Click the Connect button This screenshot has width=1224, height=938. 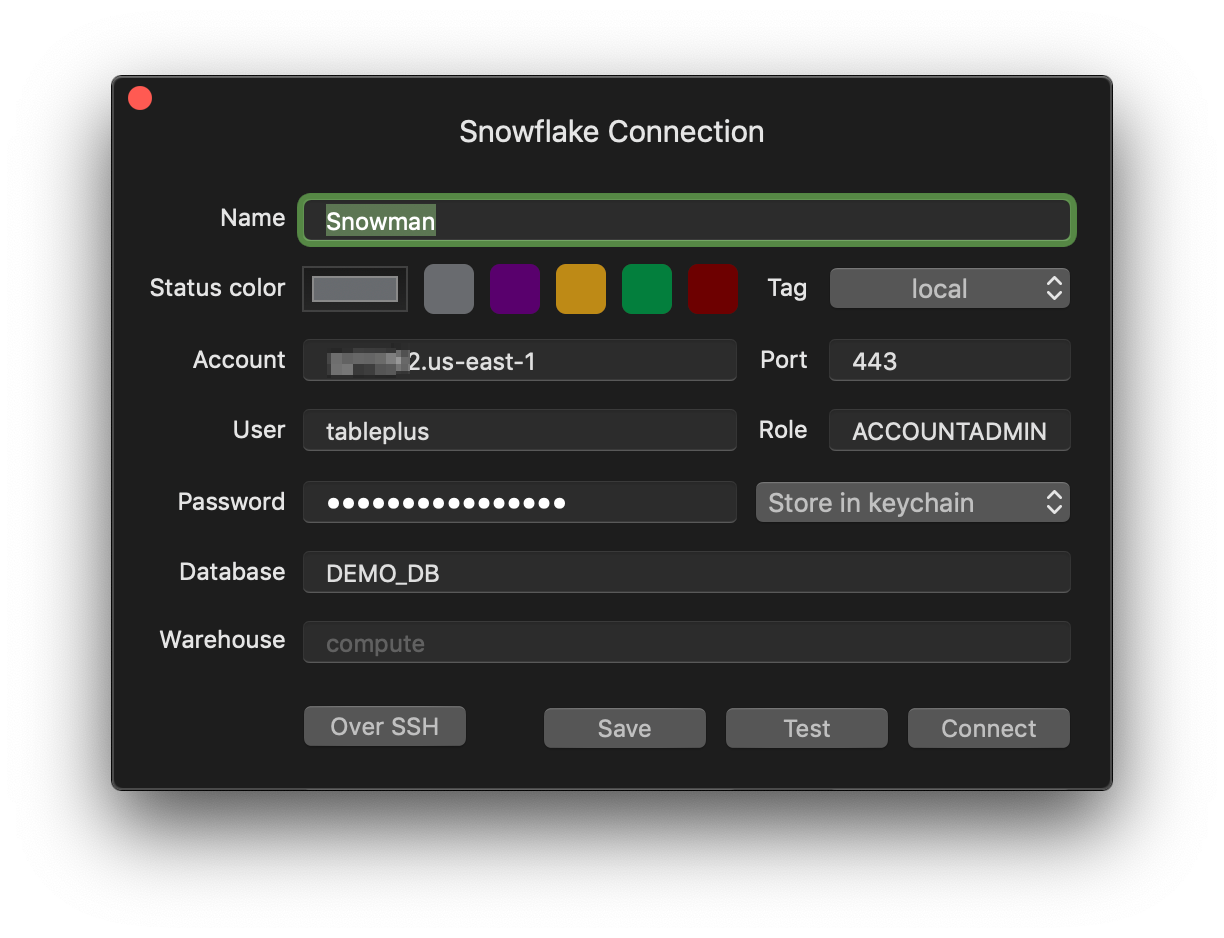(x=988, y=727)
